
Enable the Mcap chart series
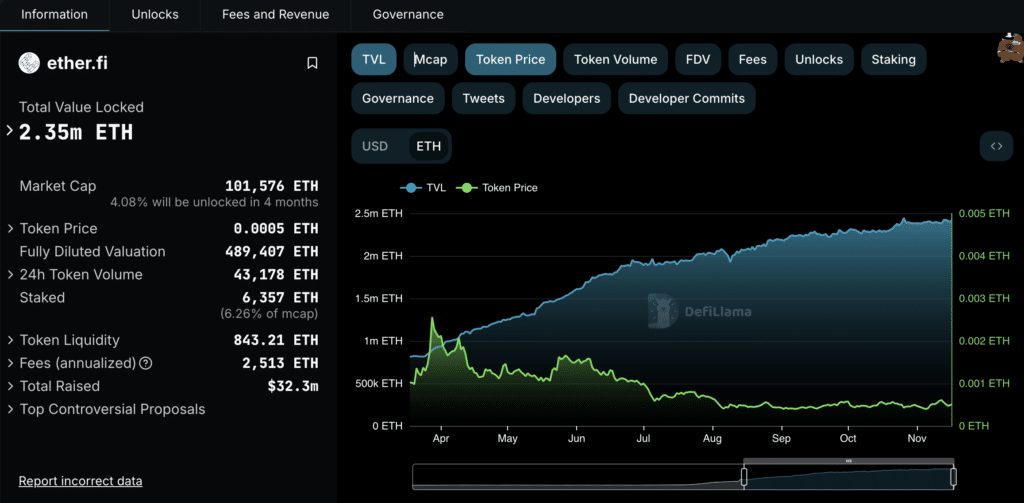click(x=430, y=59)
